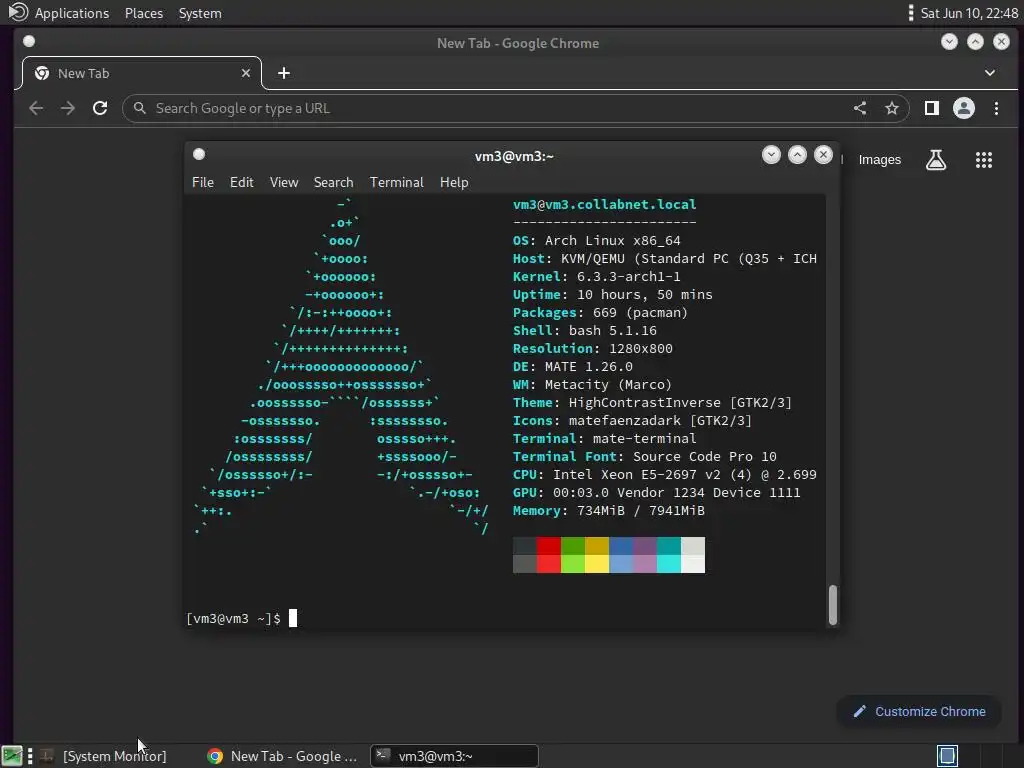The image size is (1024, 768).
Task: Open the Chrome profile avatar
Action: tap(964, 108)
